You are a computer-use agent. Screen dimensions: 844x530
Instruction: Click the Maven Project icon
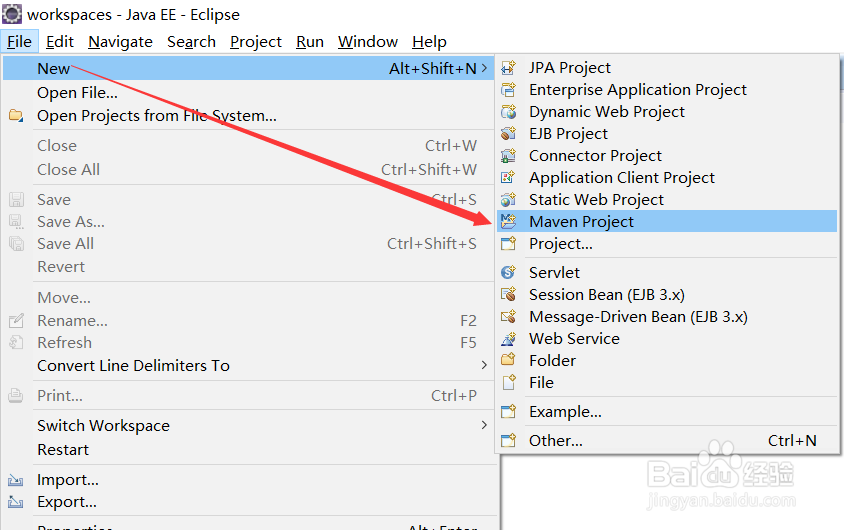pyautogui.click(x=509, y=221)
